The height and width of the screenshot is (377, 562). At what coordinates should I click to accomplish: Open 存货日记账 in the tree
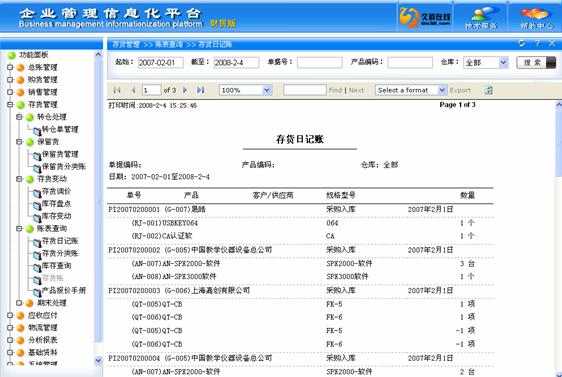tap(60, 241)
